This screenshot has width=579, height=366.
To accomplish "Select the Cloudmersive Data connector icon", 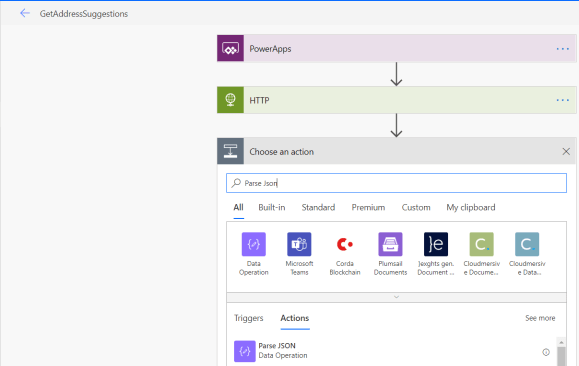I will tap(527, 244).
